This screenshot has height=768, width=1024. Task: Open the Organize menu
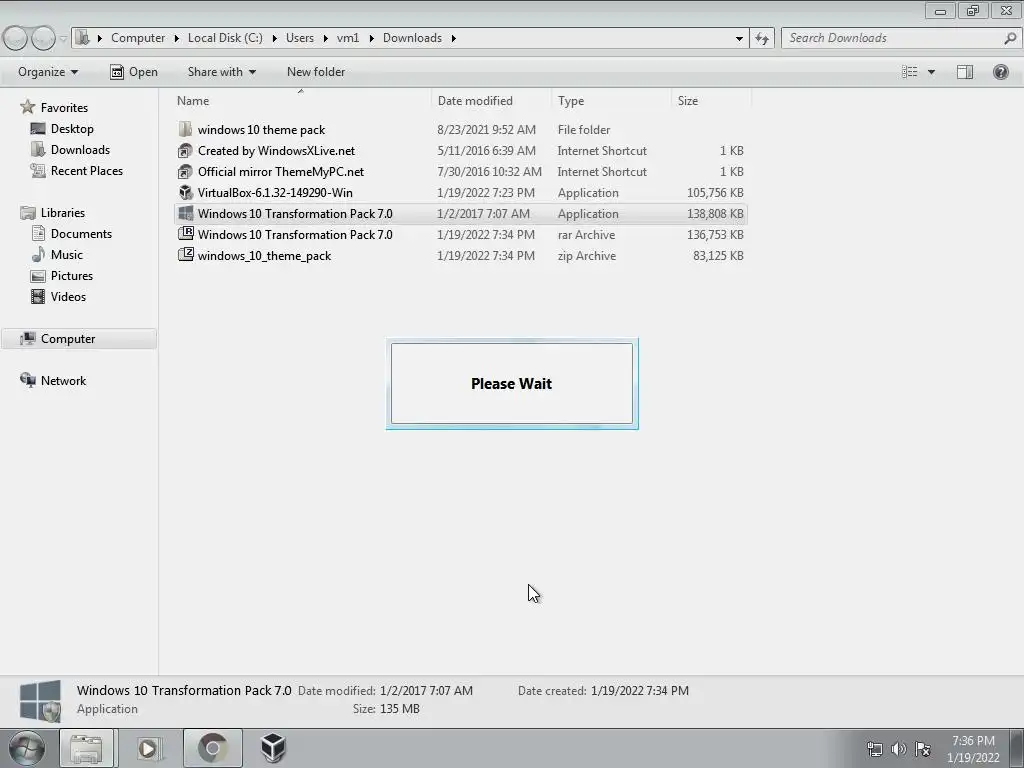click(x=48, y=72)
